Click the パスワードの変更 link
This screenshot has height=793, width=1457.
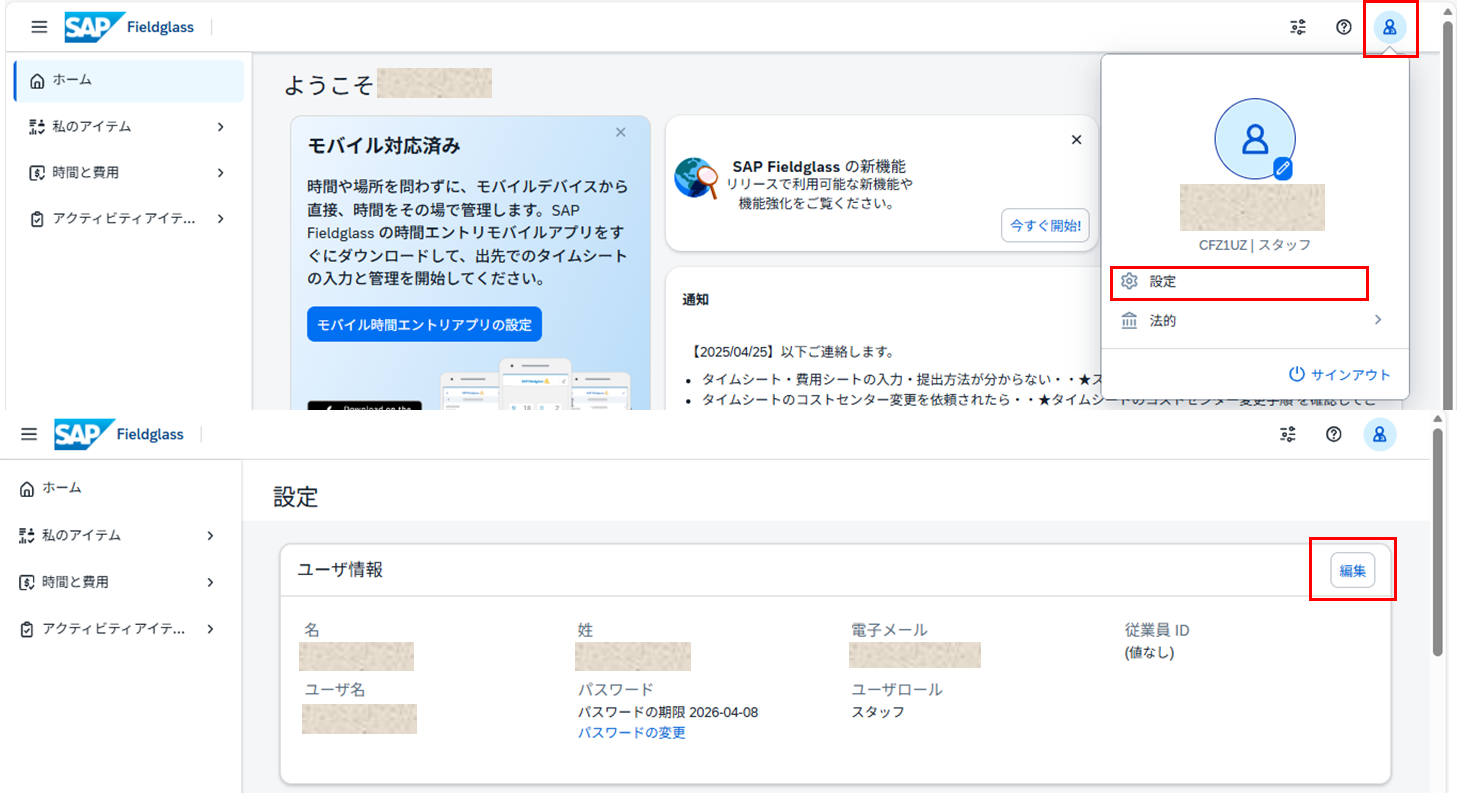coord(631,733)
